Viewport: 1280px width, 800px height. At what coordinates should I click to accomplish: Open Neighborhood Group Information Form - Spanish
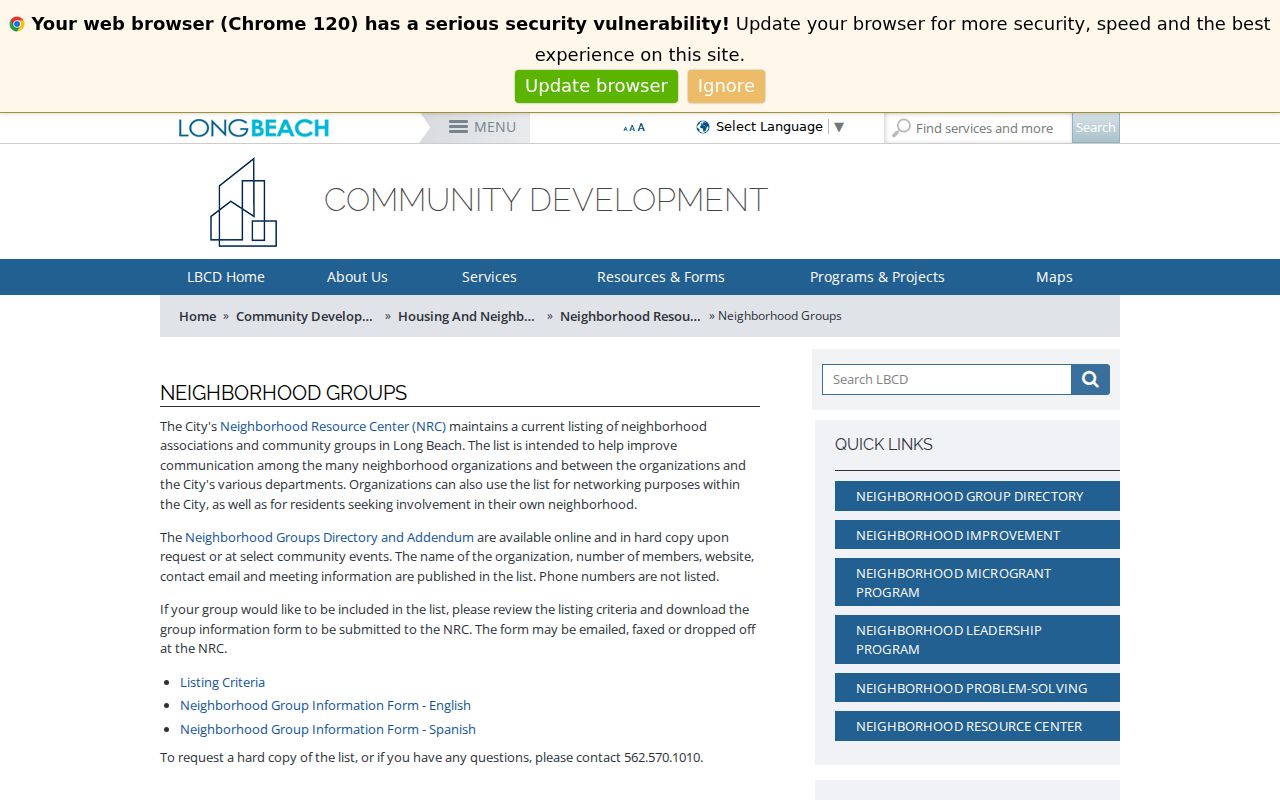(x=328, y=729)
